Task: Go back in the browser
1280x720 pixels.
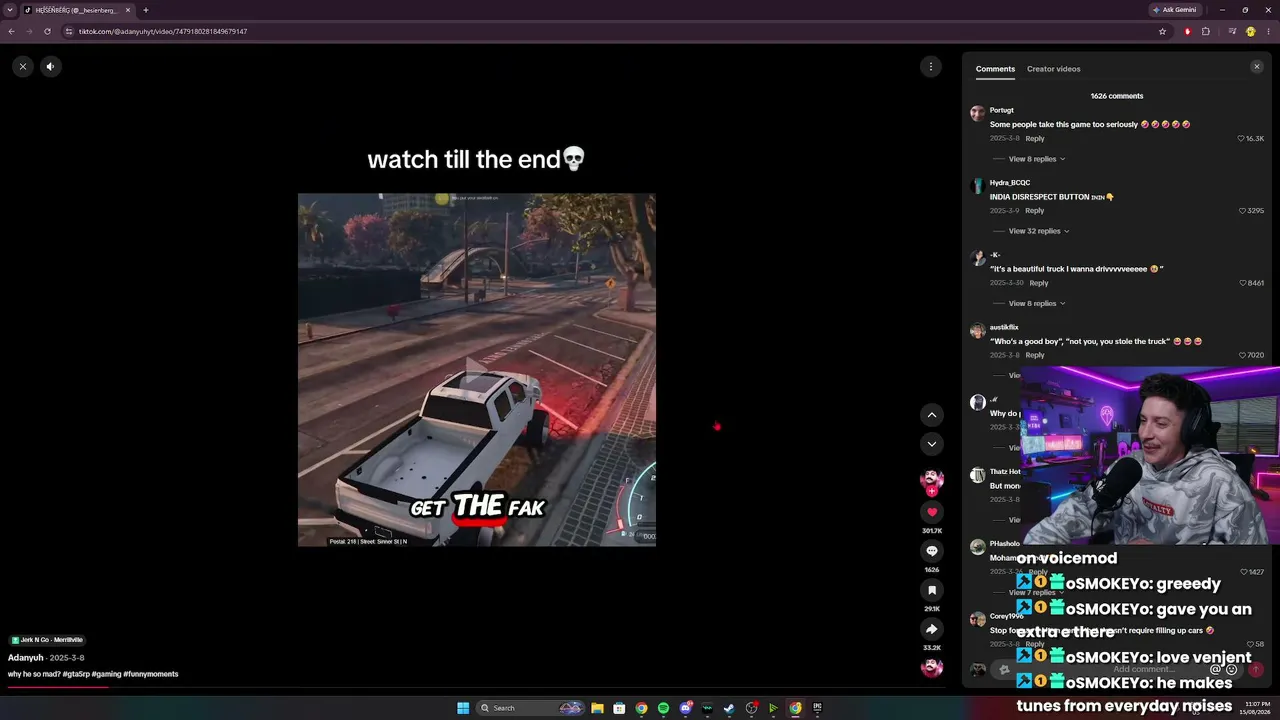Action: 12,31
